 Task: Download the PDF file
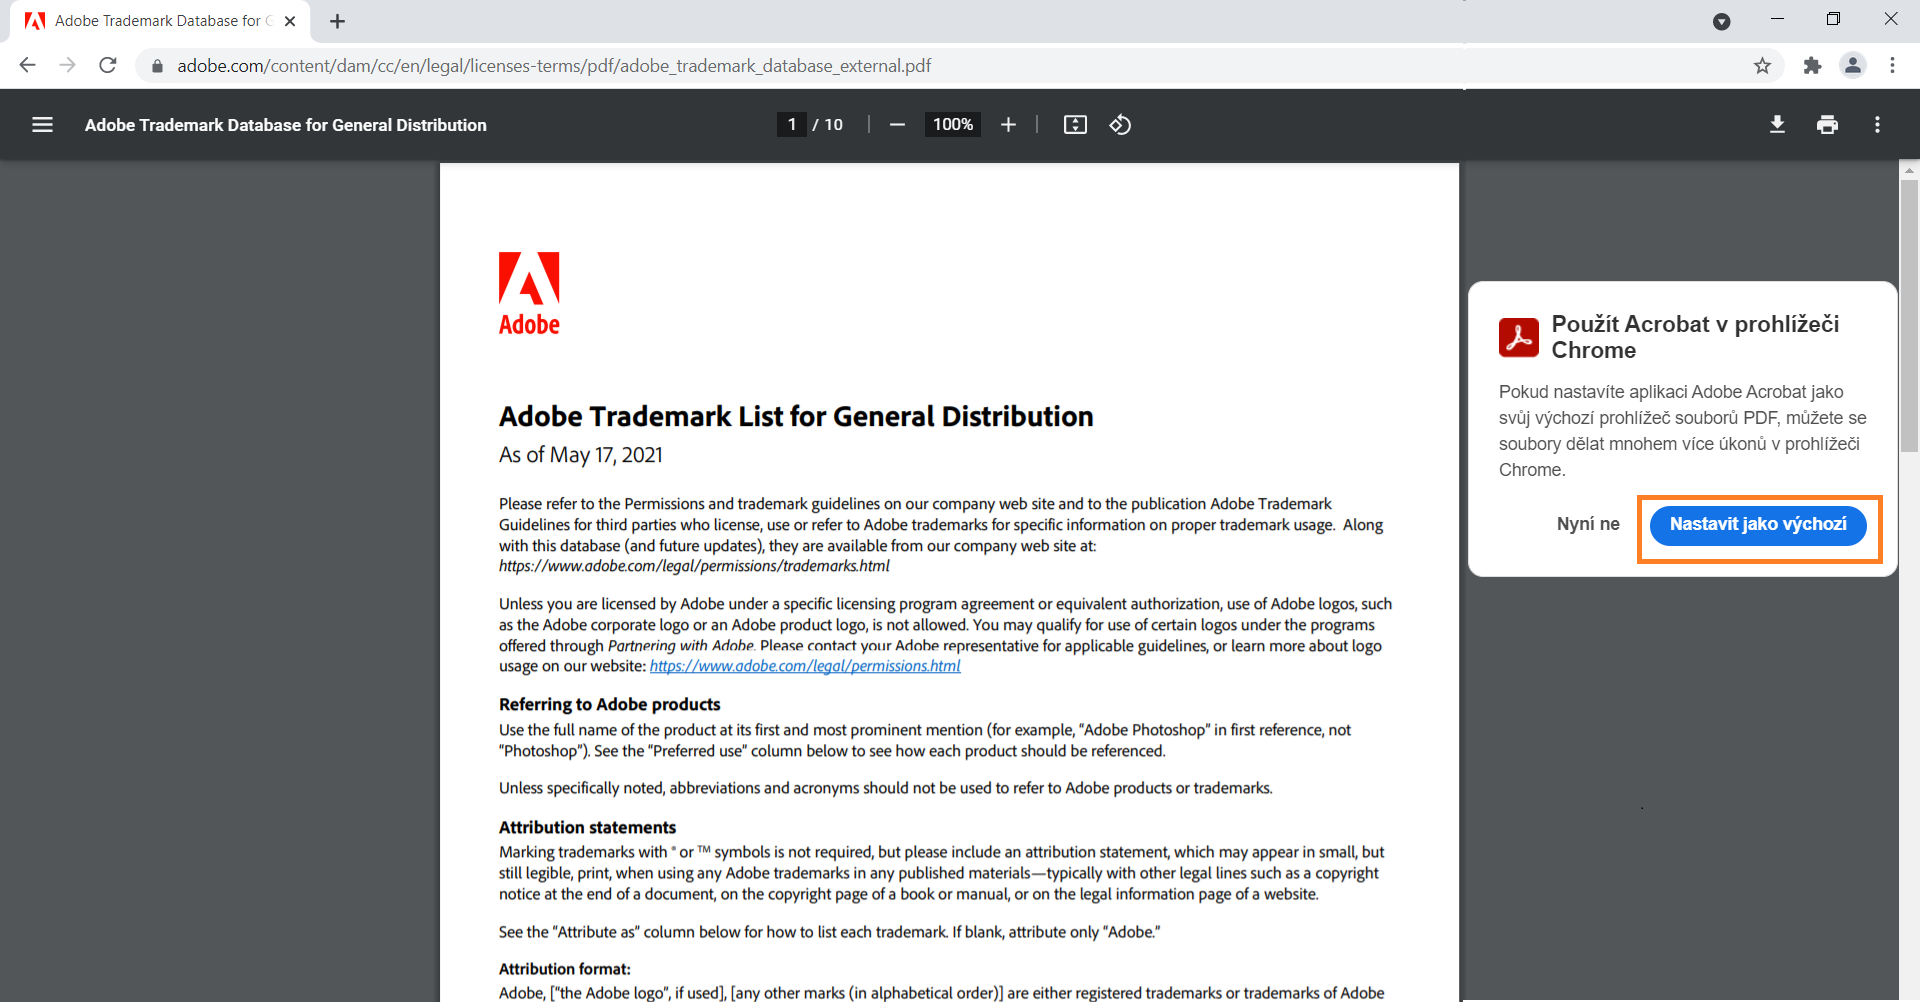[x=1777, y=125]
